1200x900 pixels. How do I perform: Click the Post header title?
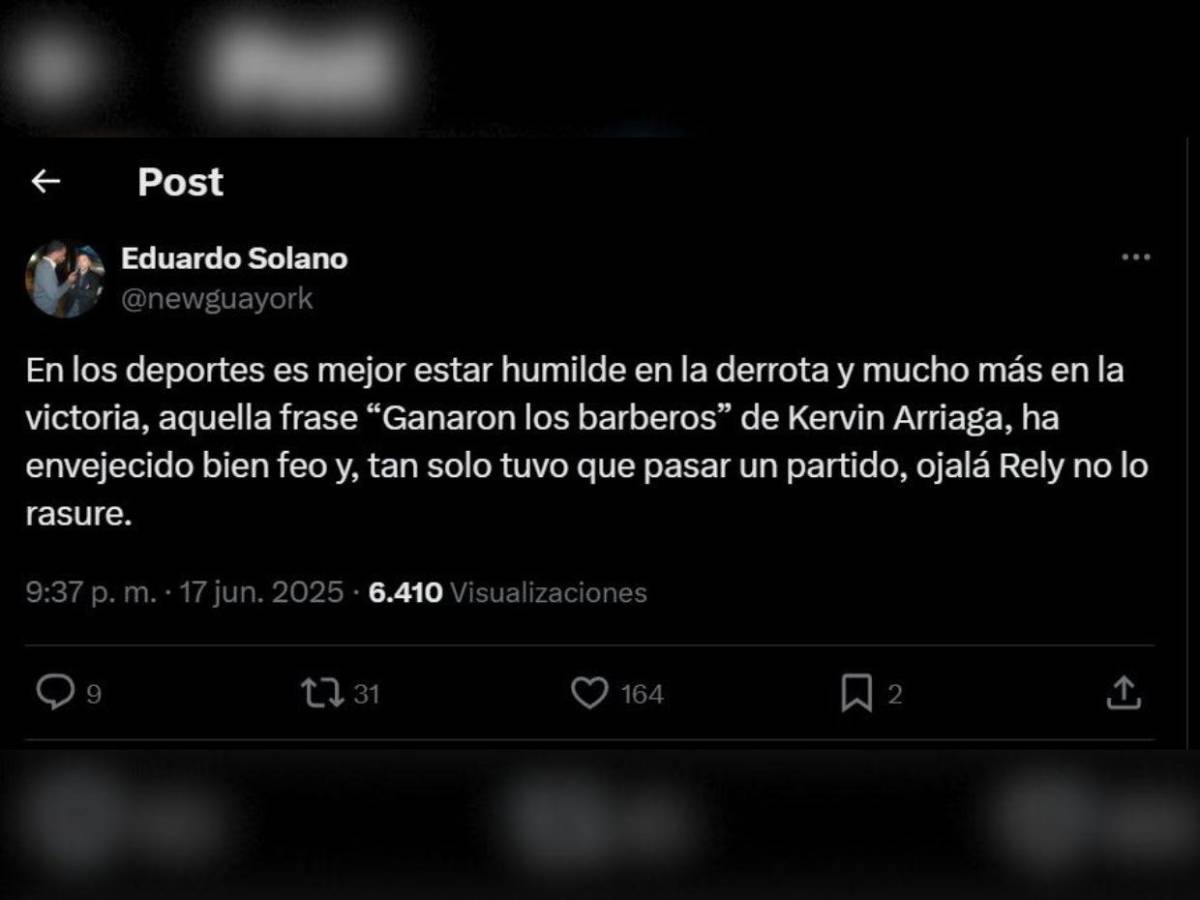(180, 182)
